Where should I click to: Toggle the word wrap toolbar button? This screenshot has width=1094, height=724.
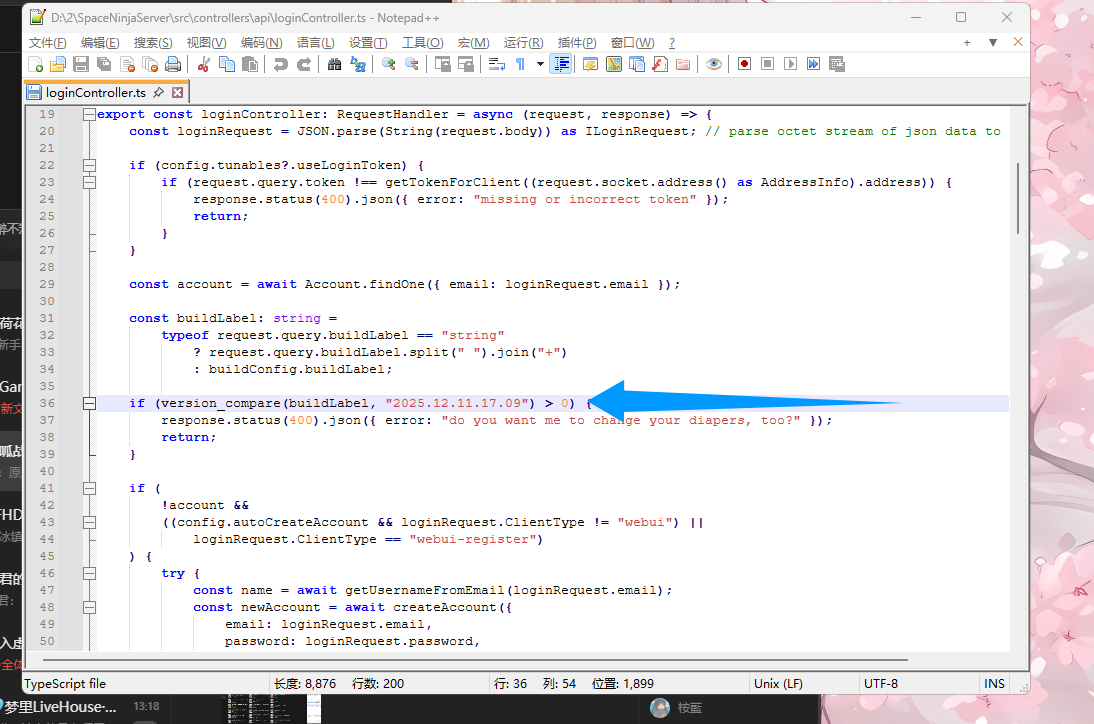(x=496, y=64)
